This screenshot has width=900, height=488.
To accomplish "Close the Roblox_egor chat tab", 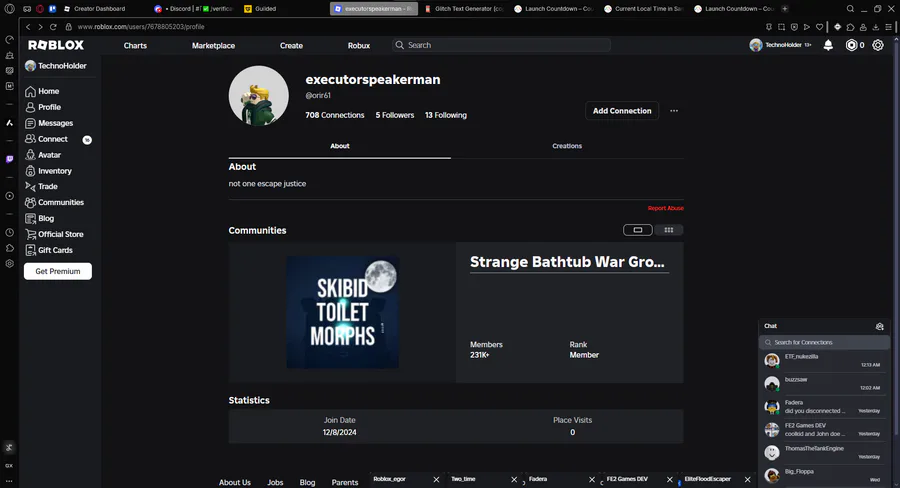I will click(x=436, y=479).
